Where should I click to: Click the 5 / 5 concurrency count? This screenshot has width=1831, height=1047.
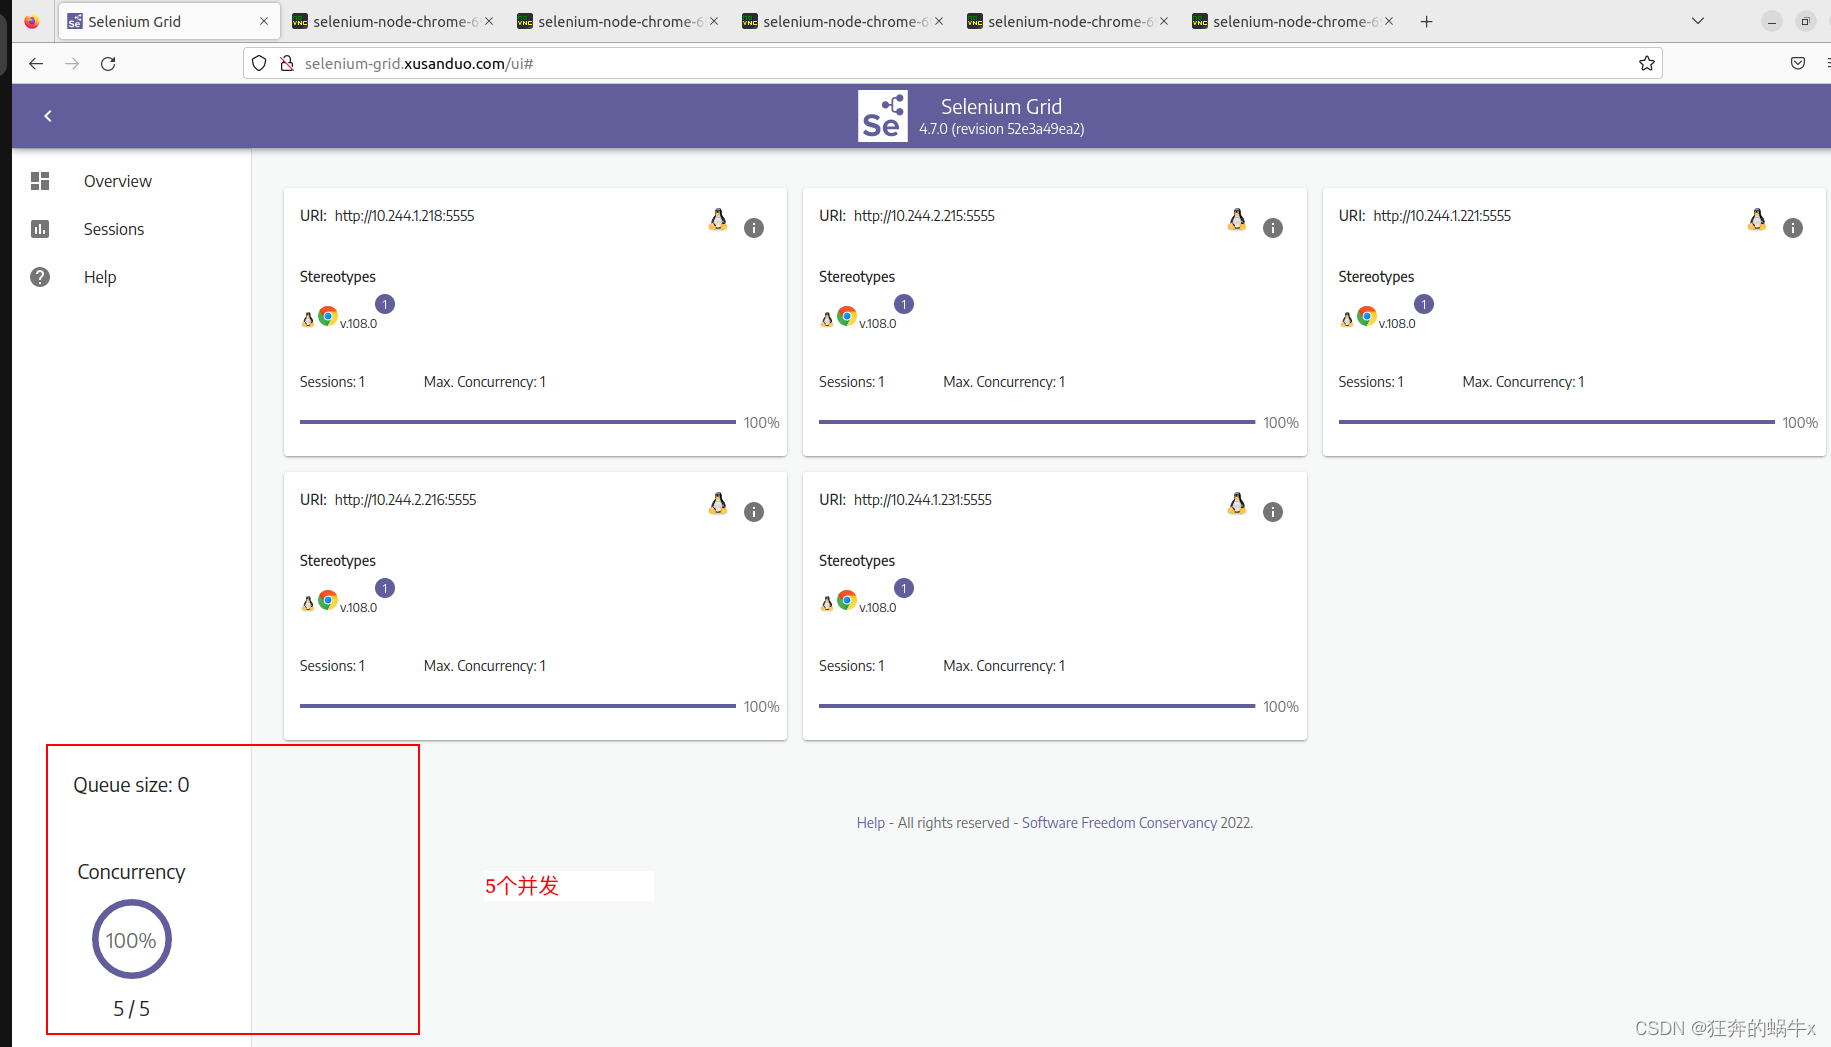[x=131, y=1008]
